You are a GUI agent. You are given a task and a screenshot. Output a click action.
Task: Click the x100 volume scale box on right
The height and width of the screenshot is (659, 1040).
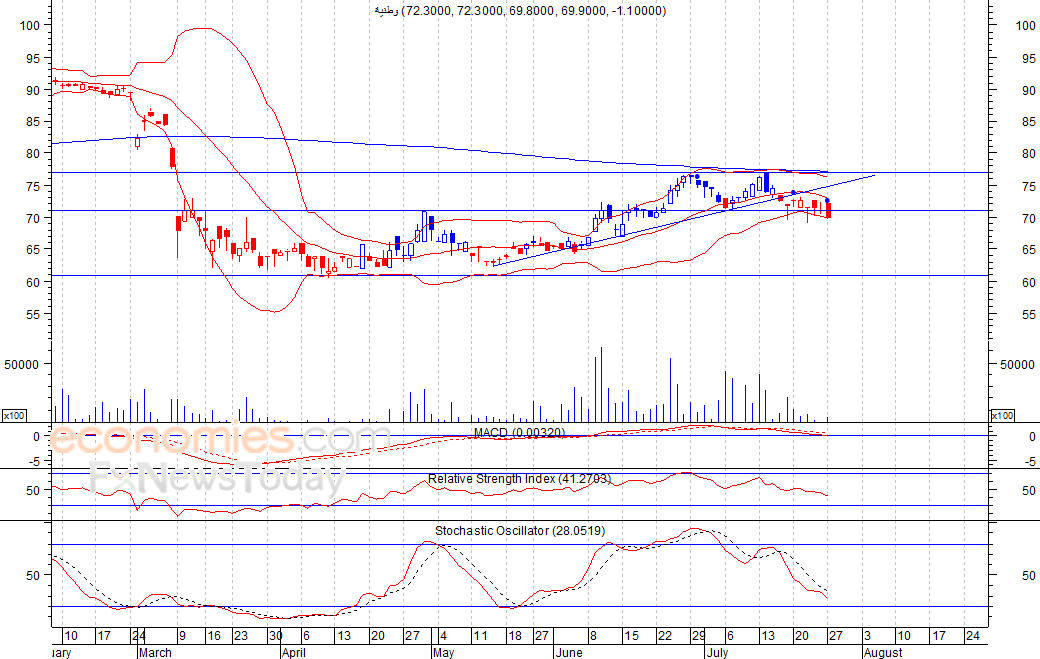(1002, 415)
